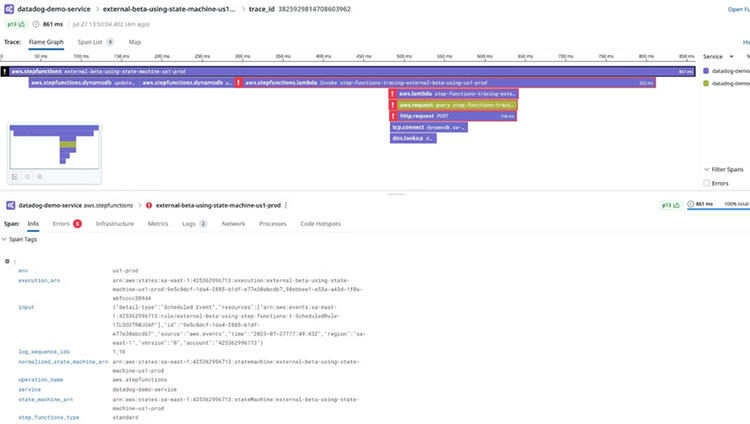Collapse the span tags JSON tree toggle
This screenshot has width=750, height=424.
(7, 261)
